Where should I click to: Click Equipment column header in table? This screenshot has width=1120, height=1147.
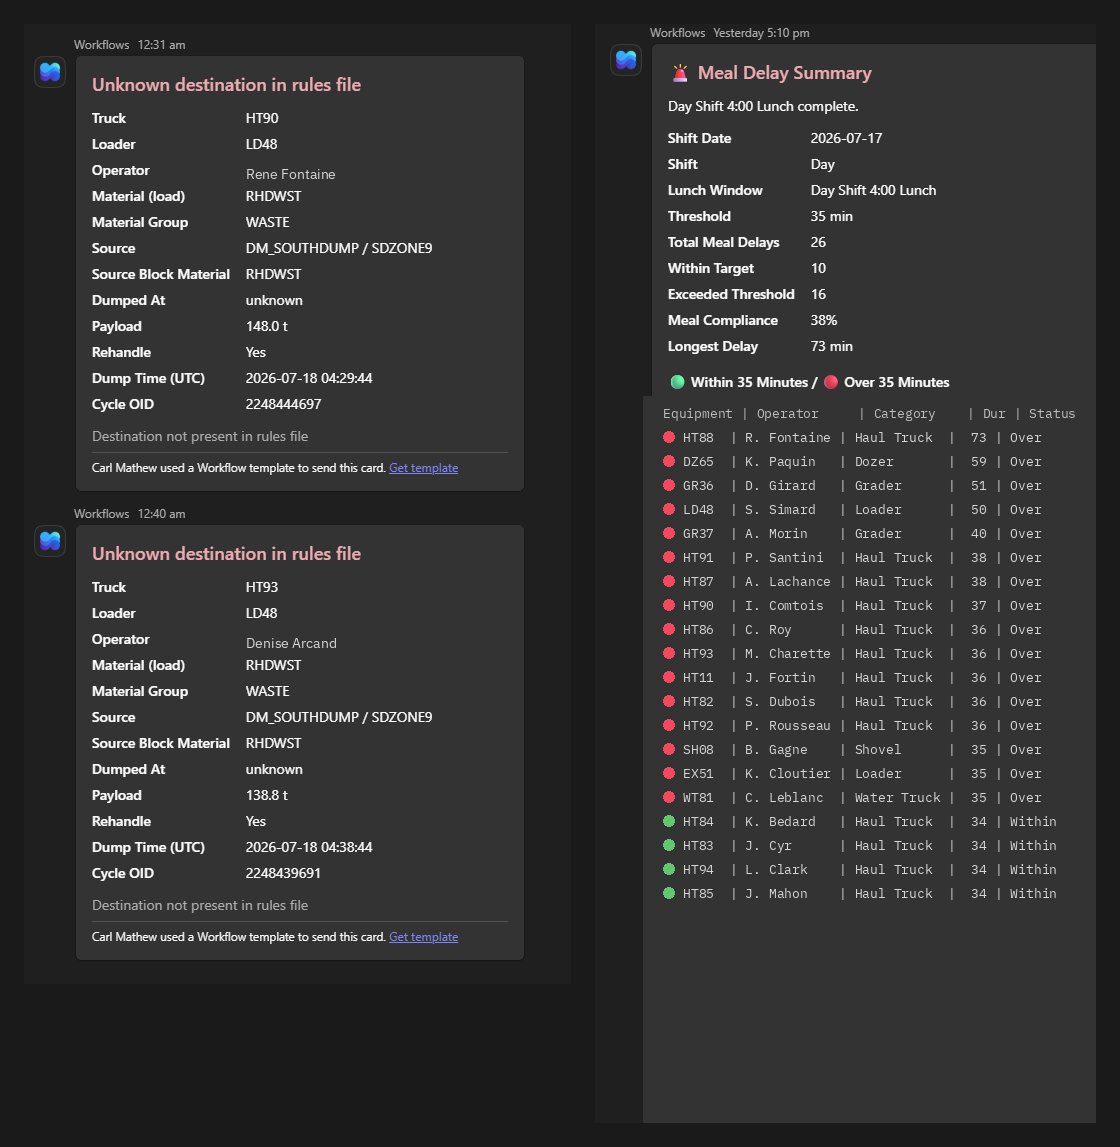pyautogui.click(x=697, y=413)
